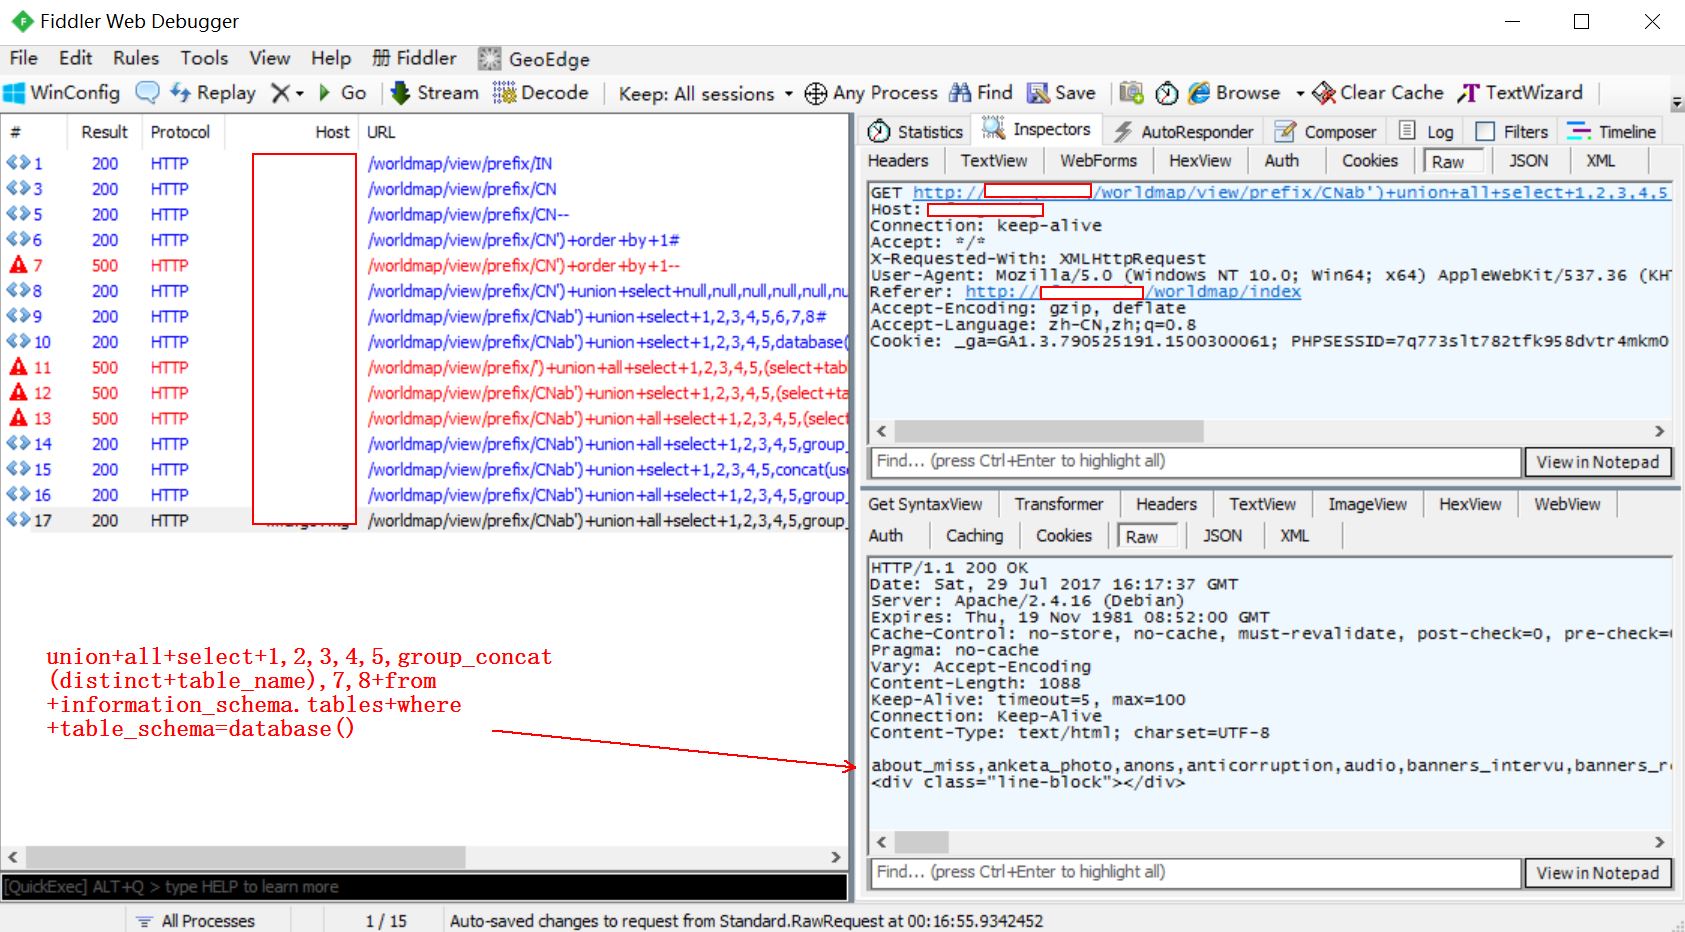
Task: Click the Any Process crosshair icon
Action: pyautogui.click(x=816, y=94)
